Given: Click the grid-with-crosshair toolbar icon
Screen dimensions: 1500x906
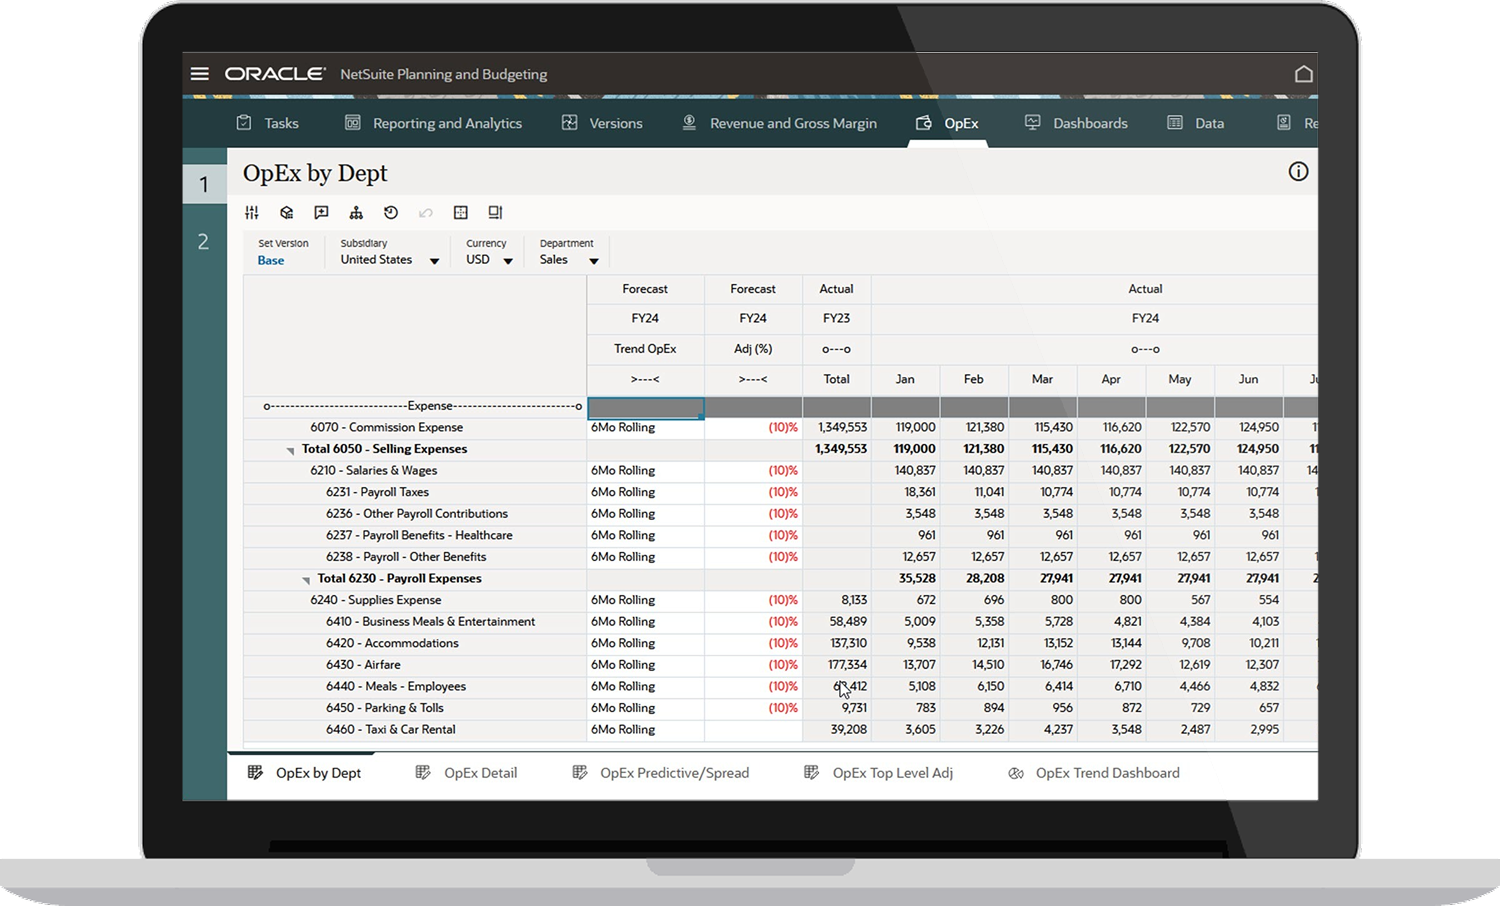Looking at the screenshot, I should [461, 213].
